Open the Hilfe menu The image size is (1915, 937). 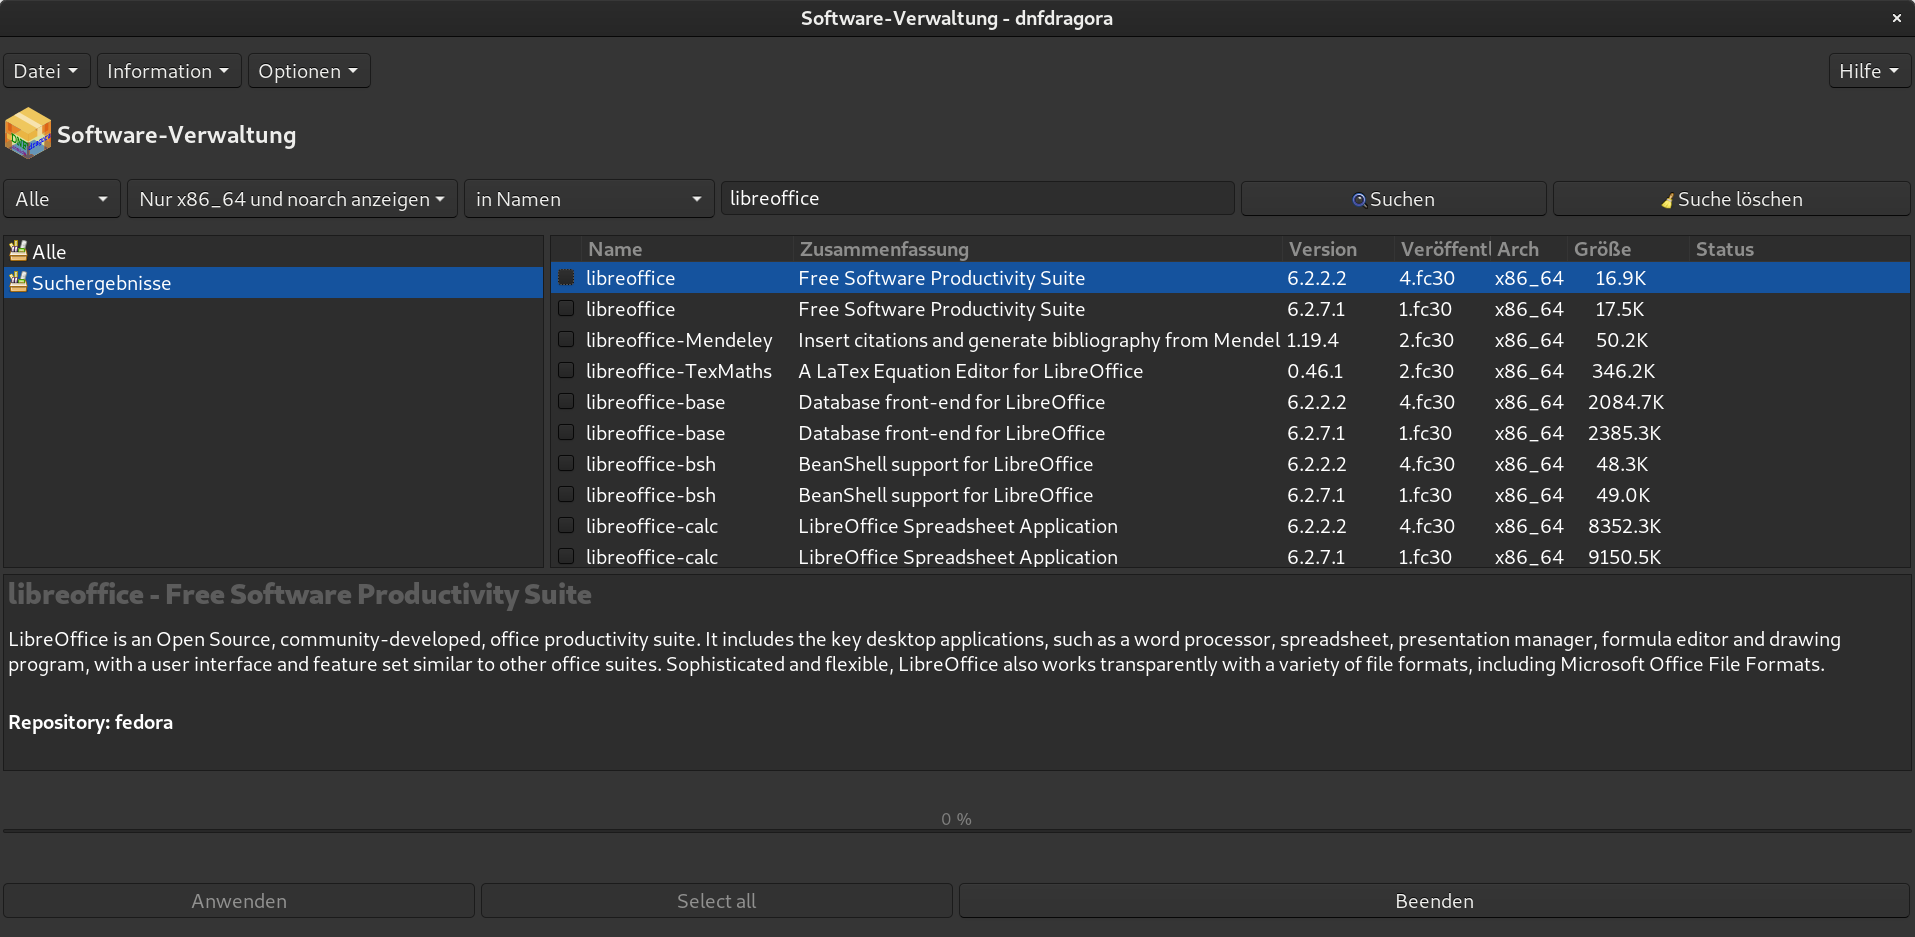coord(1870,71)
